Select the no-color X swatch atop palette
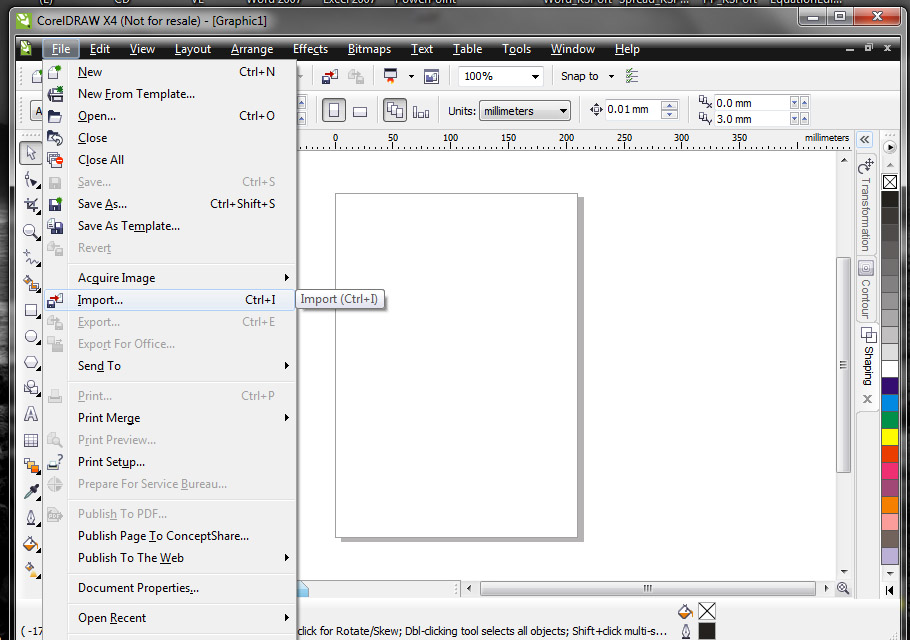 pos(890,182)
